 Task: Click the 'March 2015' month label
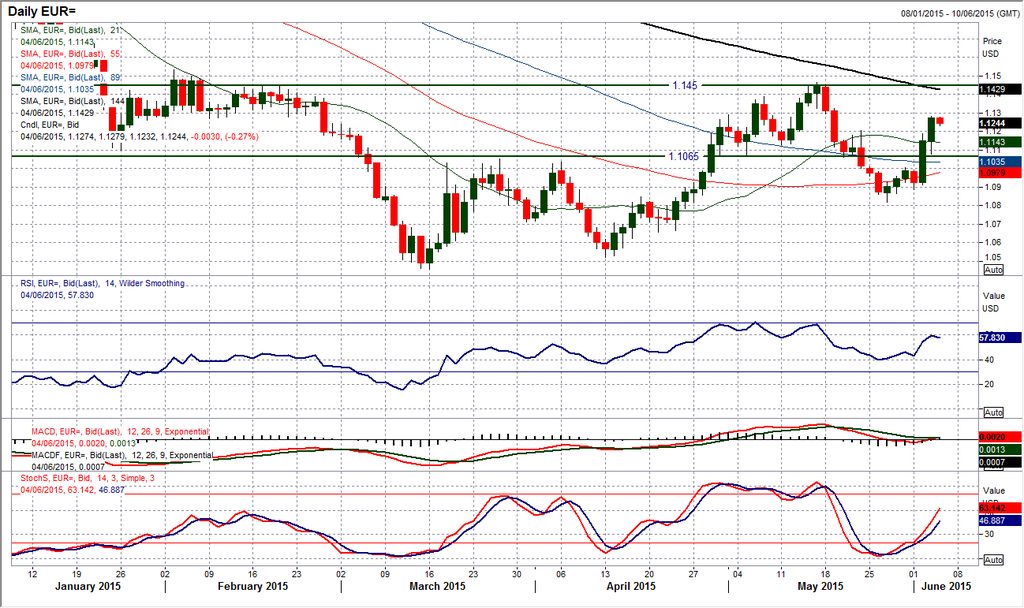[x=437, y=586]
